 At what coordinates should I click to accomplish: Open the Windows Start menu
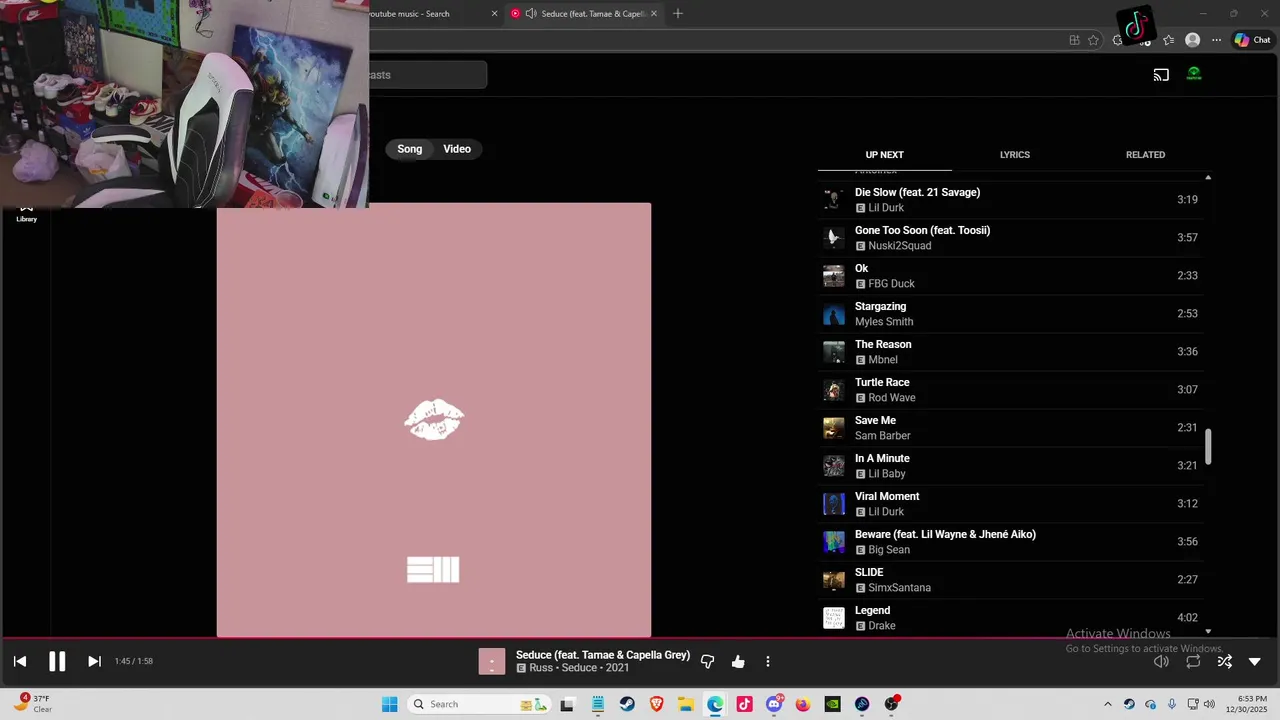pyautogui.click(x=390, y=704)
